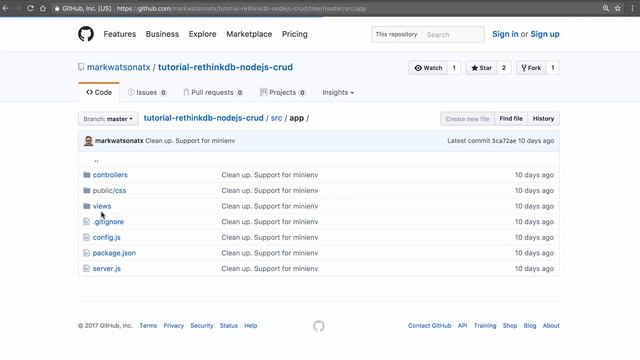Click Create new file button
This screenshot has width=640, height=360.
(x=467, y=119)
